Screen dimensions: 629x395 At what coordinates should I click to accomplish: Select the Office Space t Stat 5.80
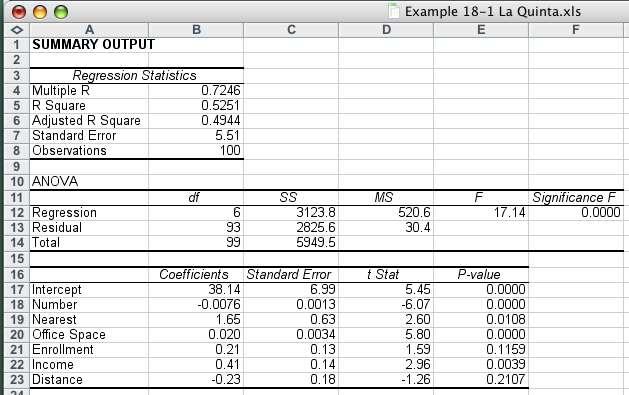386,335
